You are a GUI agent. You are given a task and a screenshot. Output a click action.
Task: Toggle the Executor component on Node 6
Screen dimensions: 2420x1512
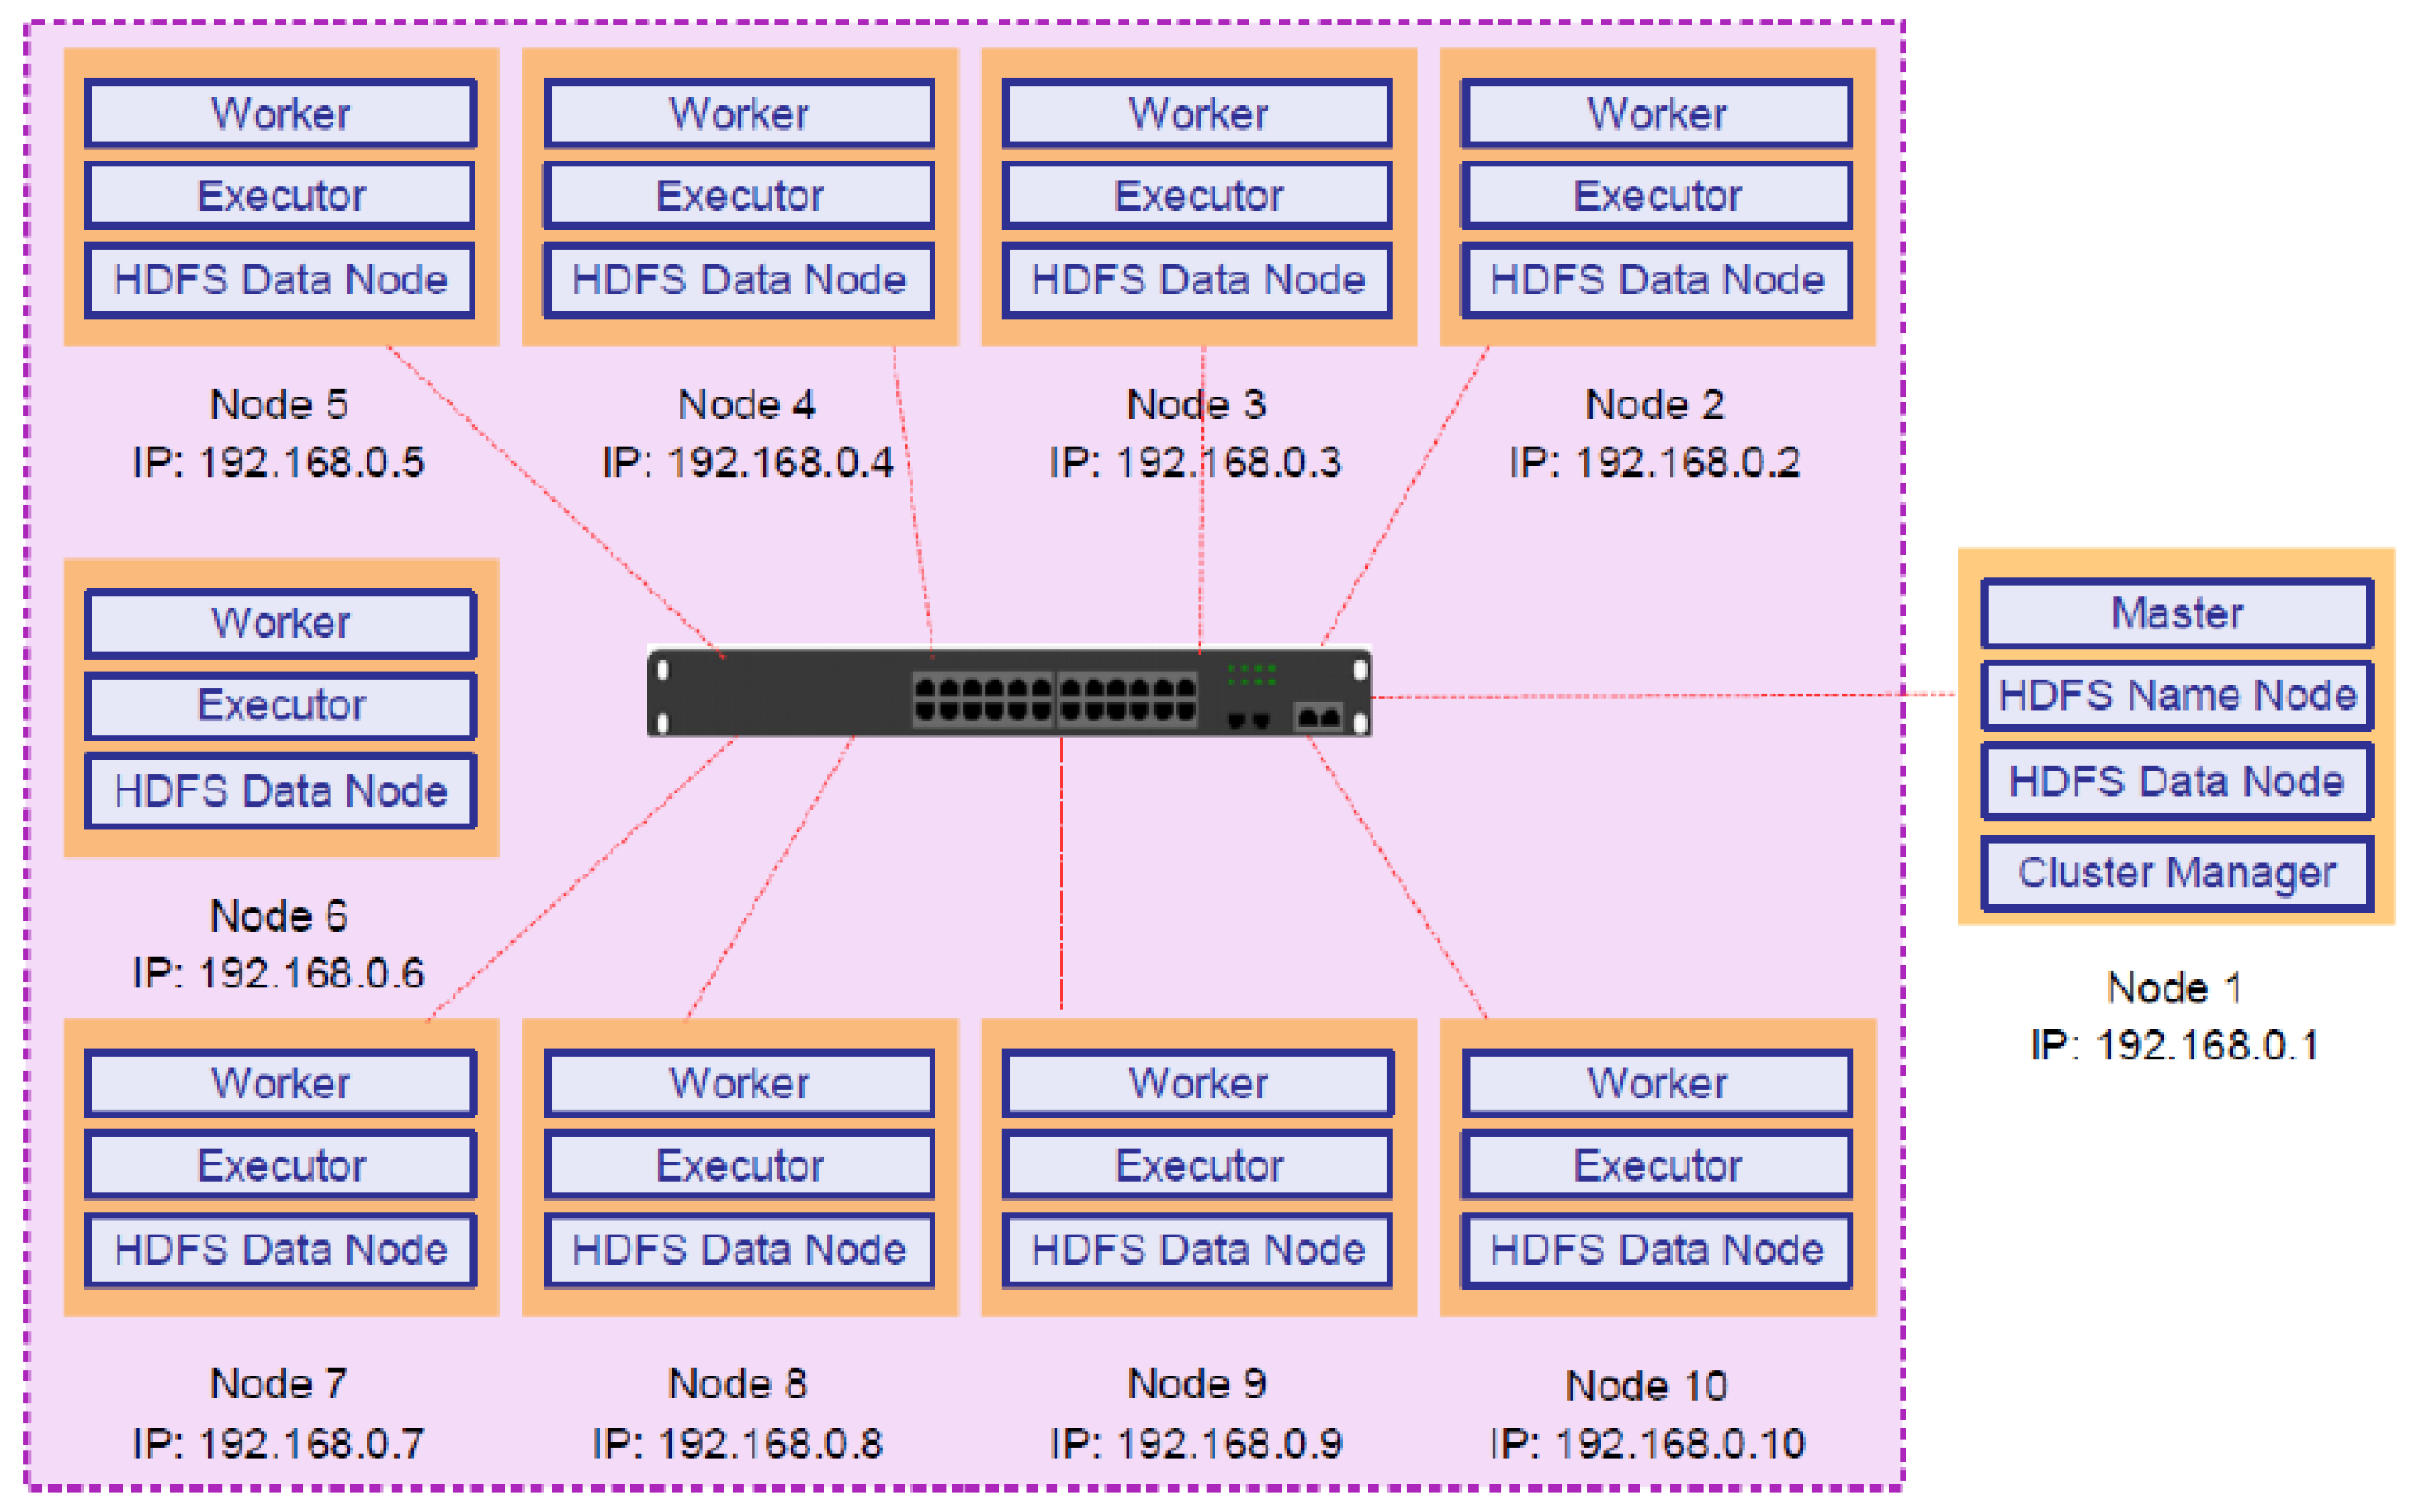pyautogui.click(x=281, y=705)
